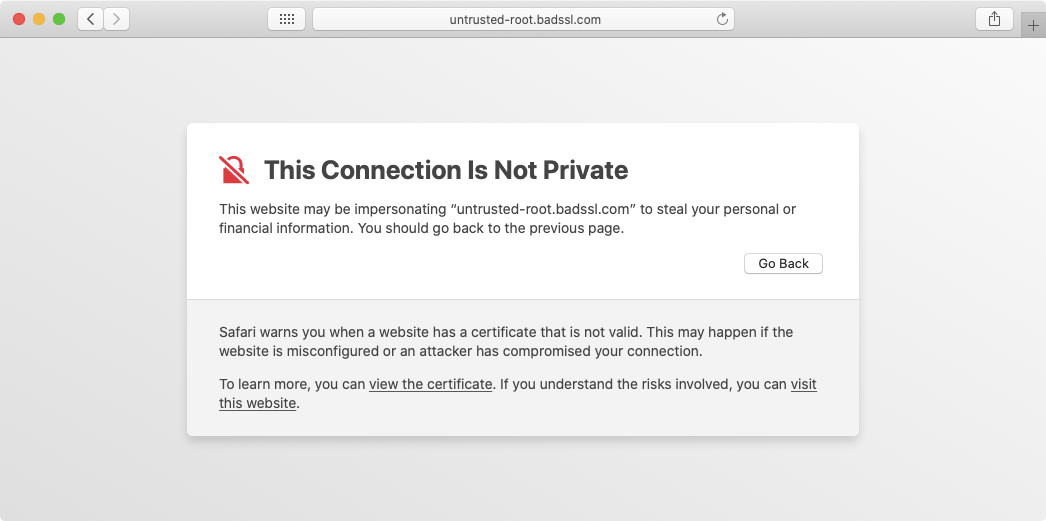Click the "To learn more" sentence text
This screenshot has width=1046, height=521.
tap(292, 384)
